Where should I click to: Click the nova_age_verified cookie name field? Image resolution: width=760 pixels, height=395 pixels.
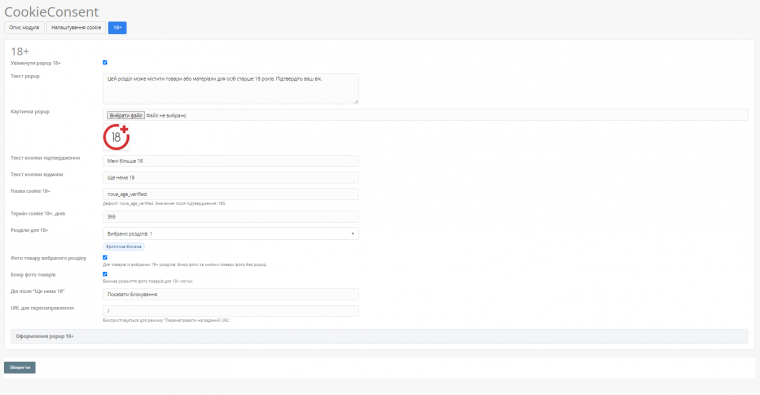click(x=231, y=194)
